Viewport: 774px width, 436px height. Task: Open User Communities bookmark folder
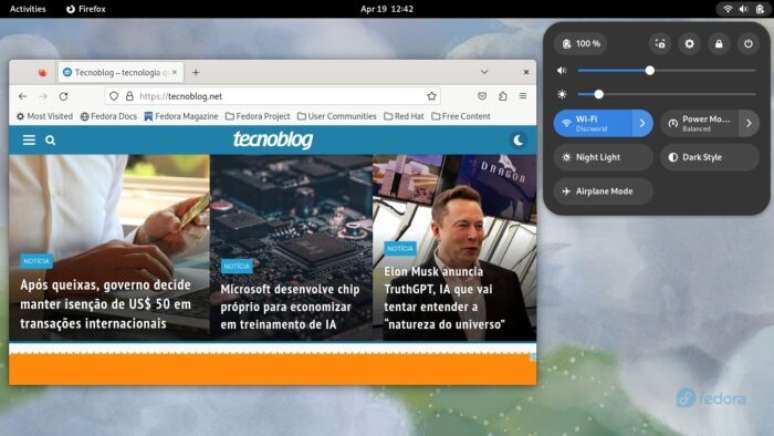[x=337, y=116]
